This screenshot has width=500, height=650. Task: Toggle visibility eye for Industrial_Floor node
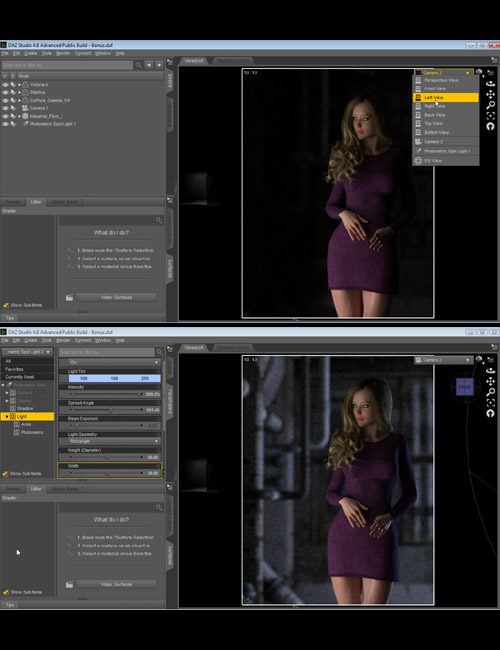coord(5,116)
